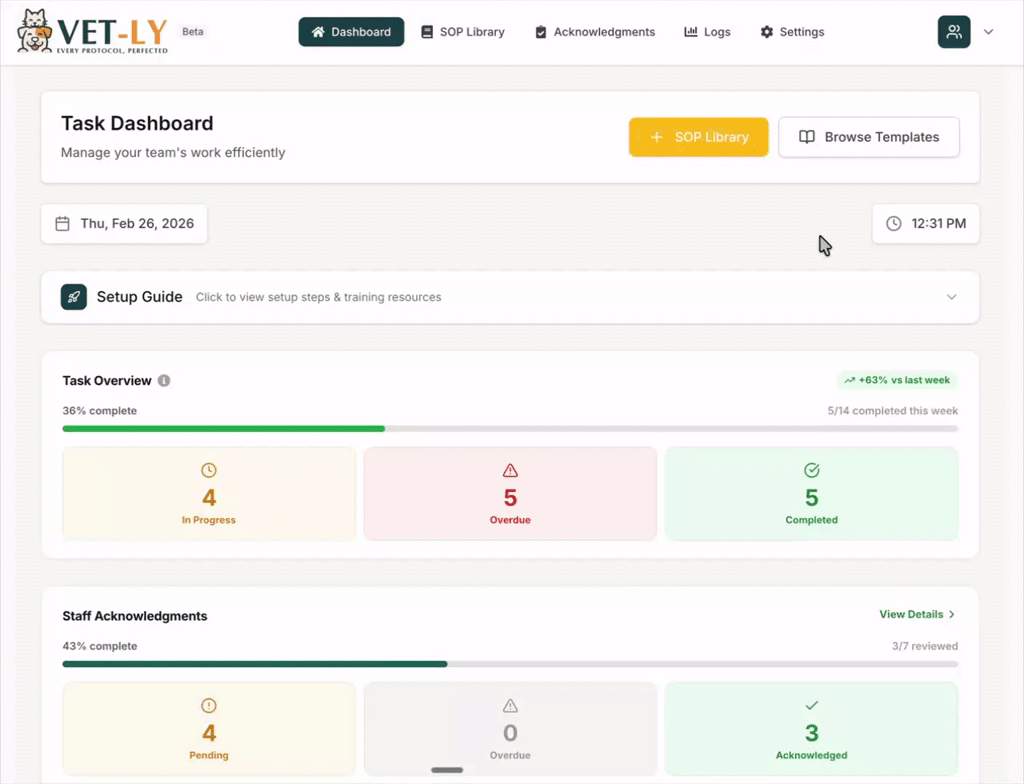Click the VET-LY cat and dog logo
The height and width of the screenshot is (784, 1024).
point(34,31)
